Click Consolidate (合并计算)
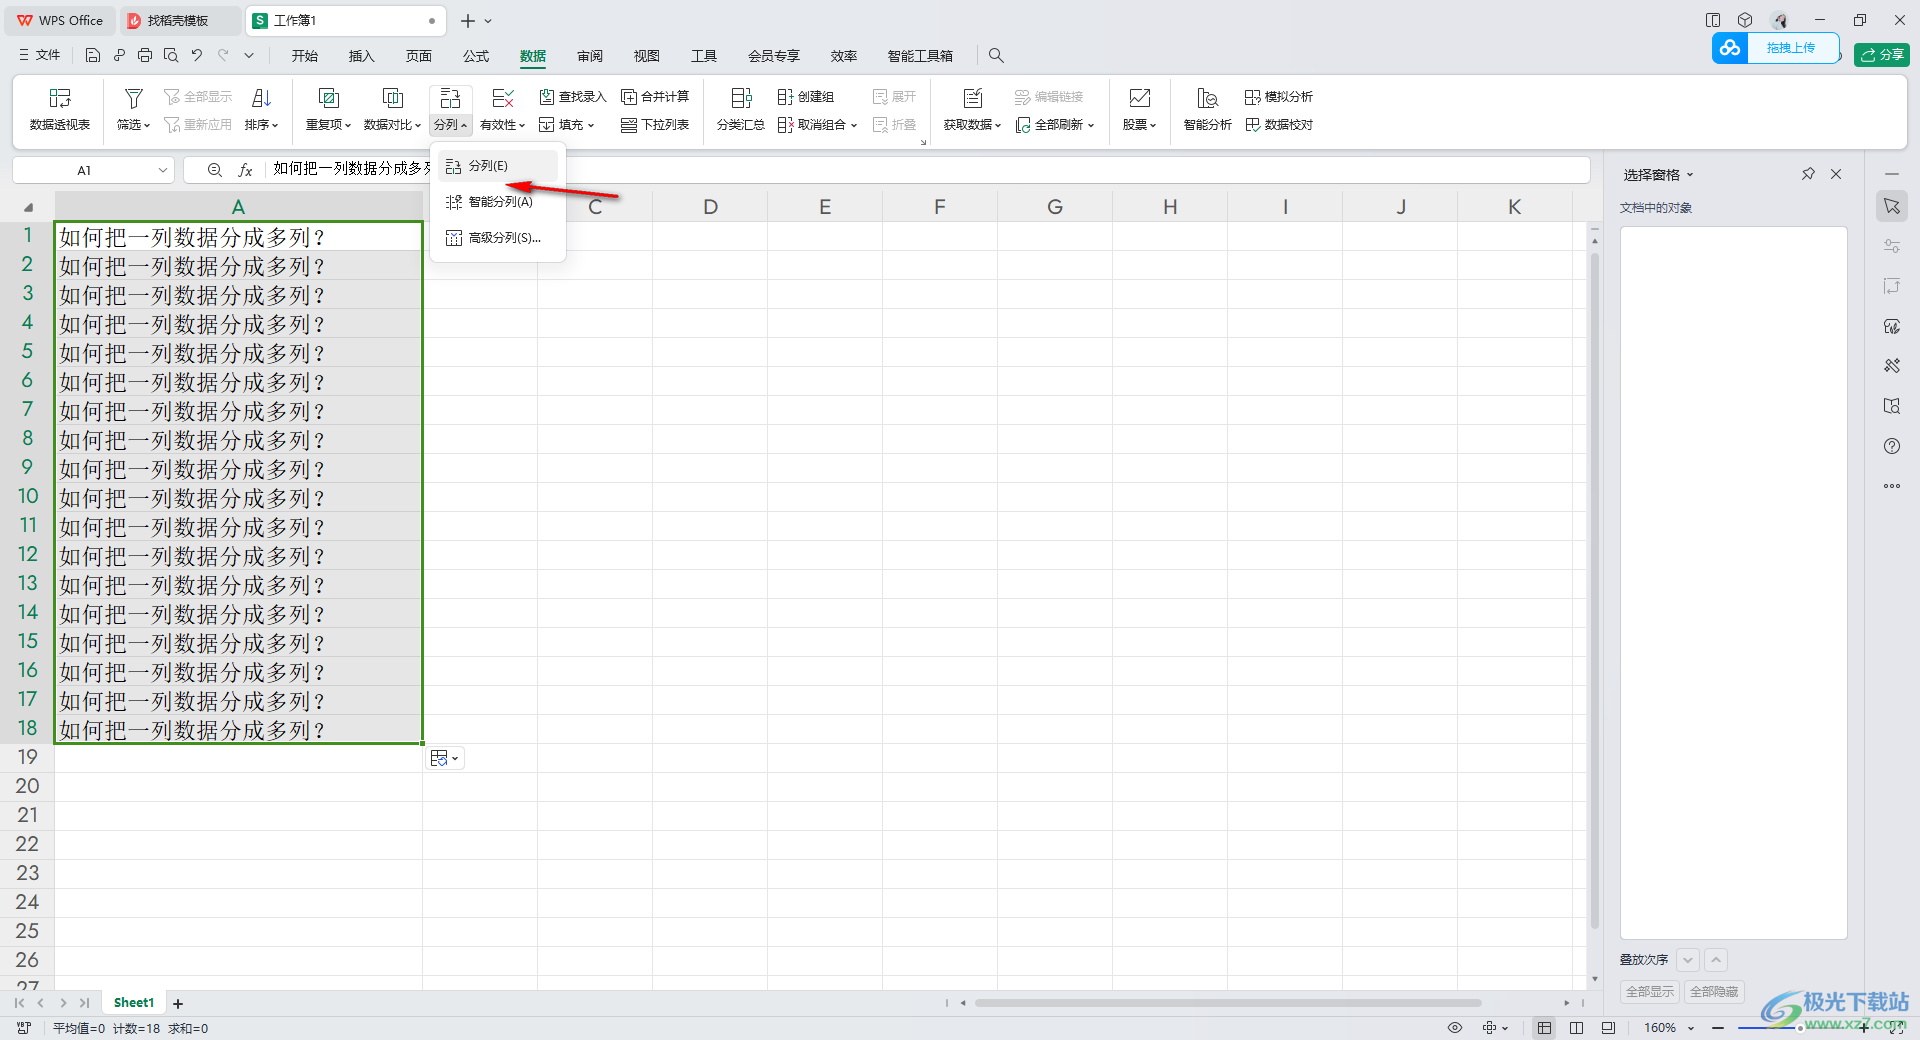 point(655,97)
